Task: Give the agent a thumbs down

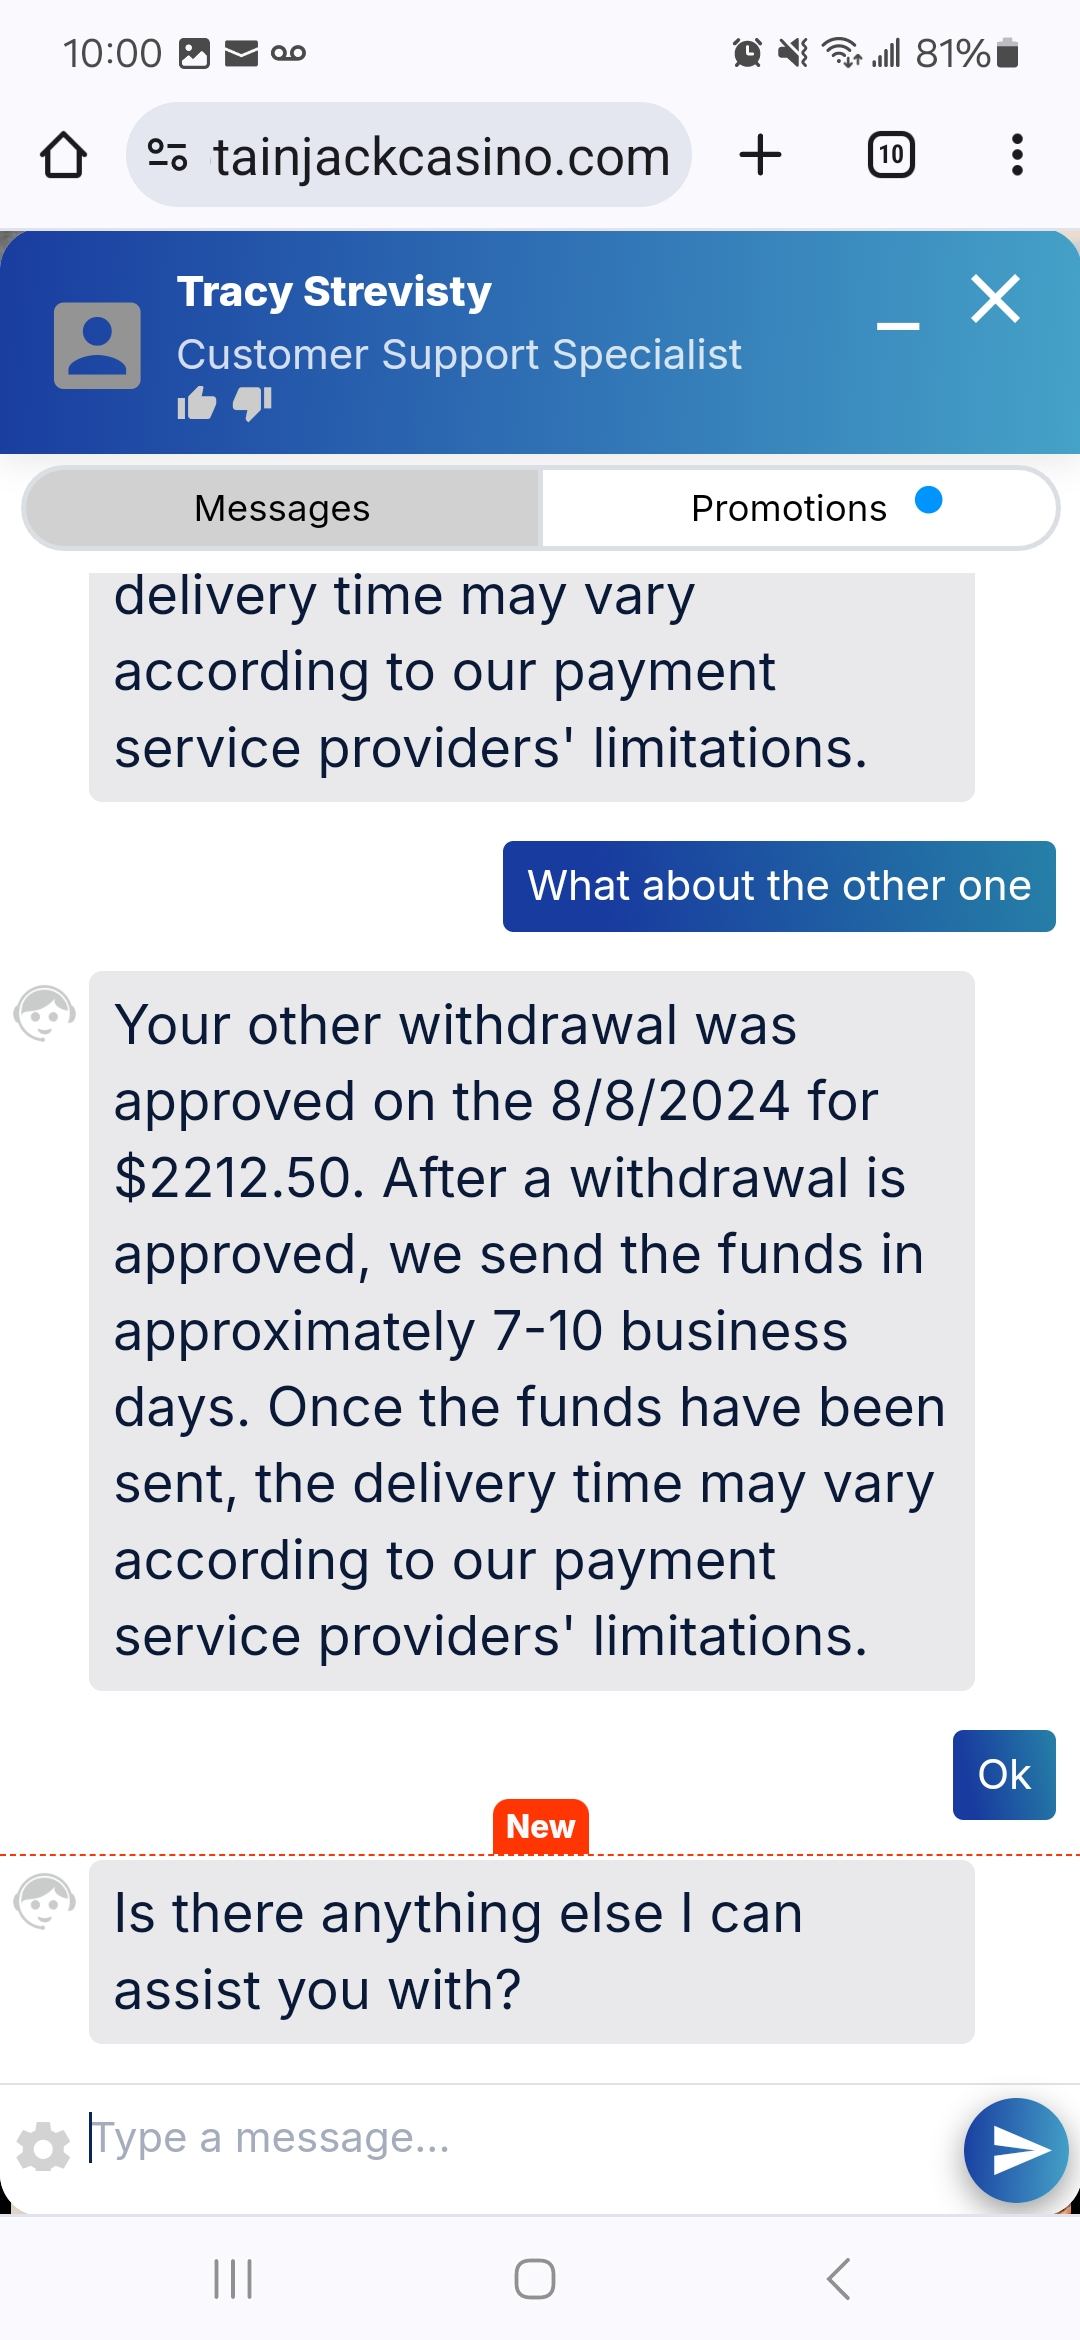Action: tap(252, 403)
